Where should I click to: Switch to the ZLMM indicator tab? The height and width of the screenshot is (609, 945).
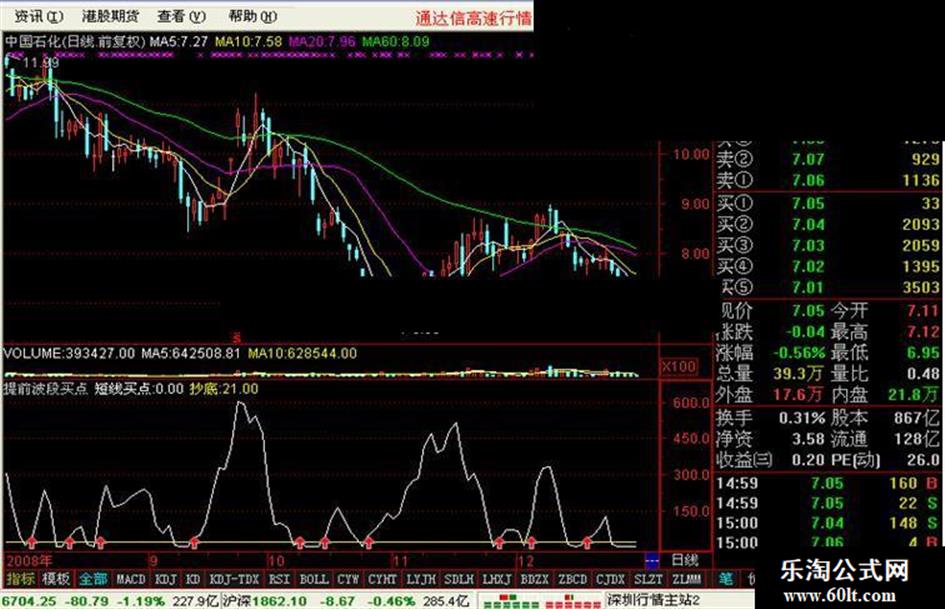tap(686, 579)
